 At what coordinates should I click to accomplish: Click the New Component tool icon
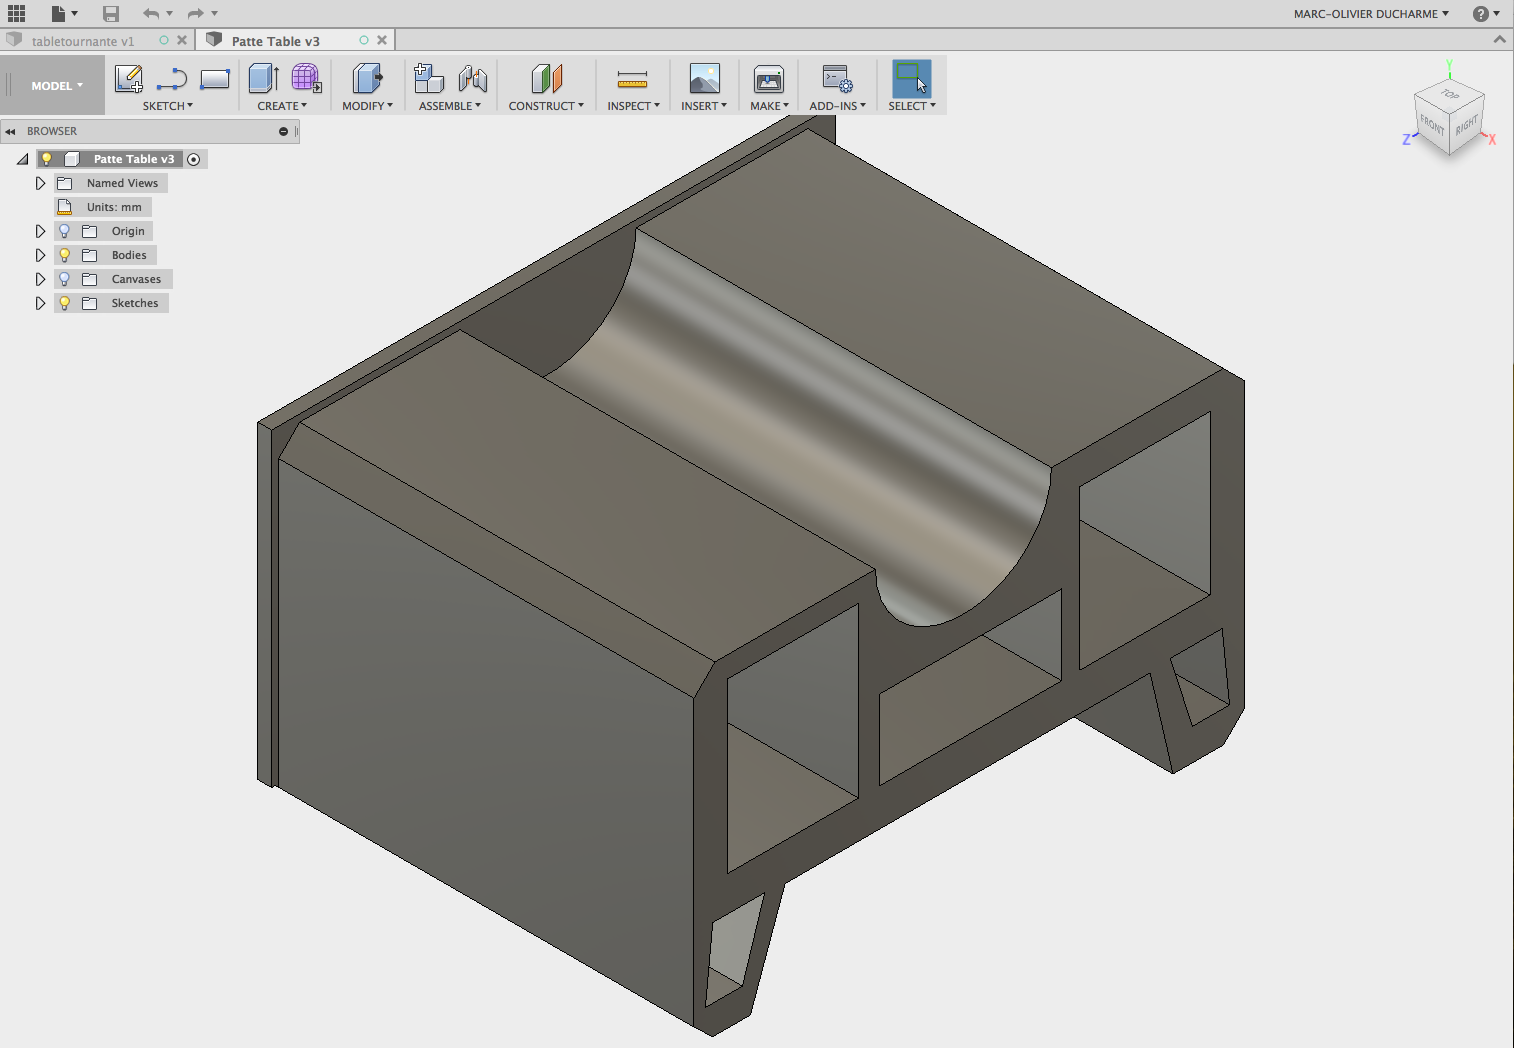pos(429,79)
